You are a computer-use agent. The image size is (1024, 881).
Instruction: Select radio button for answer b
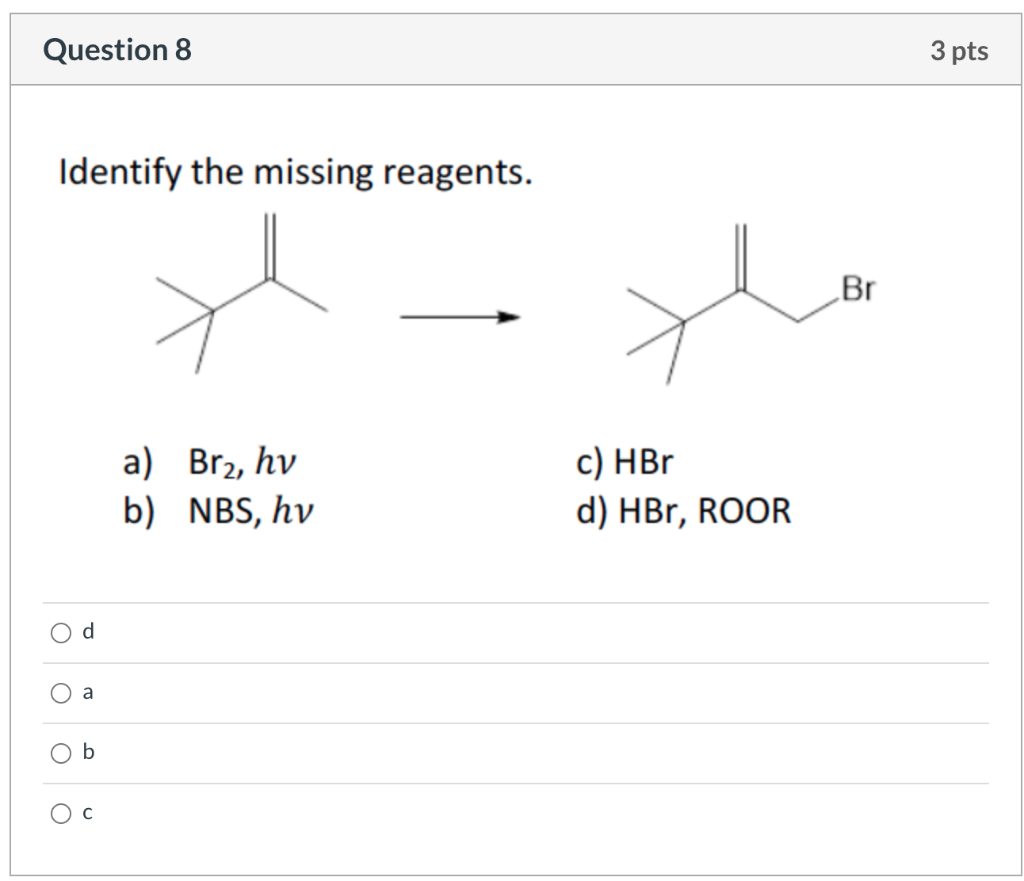point(60,752)
